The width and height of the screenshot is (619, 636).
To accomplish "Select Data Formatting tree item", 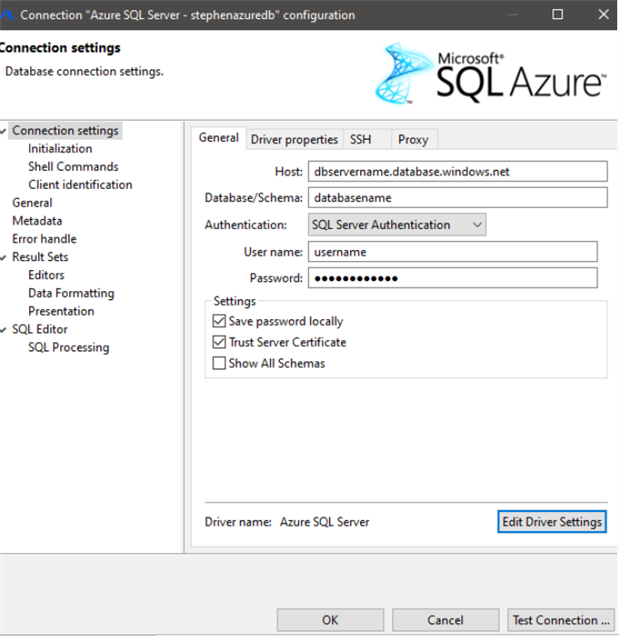I will coord(71,293).
